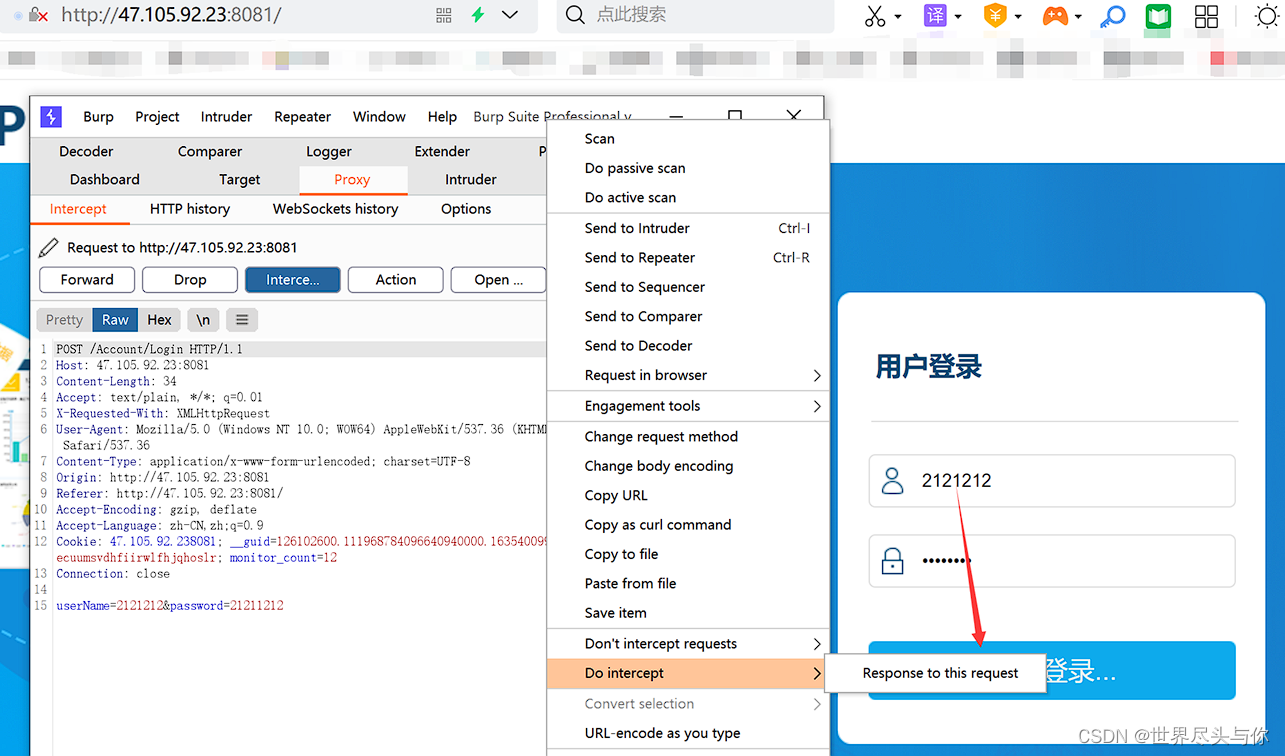Open the HTTP history sub-tab
Viewport: 1285px width, 756px height.
190,209
